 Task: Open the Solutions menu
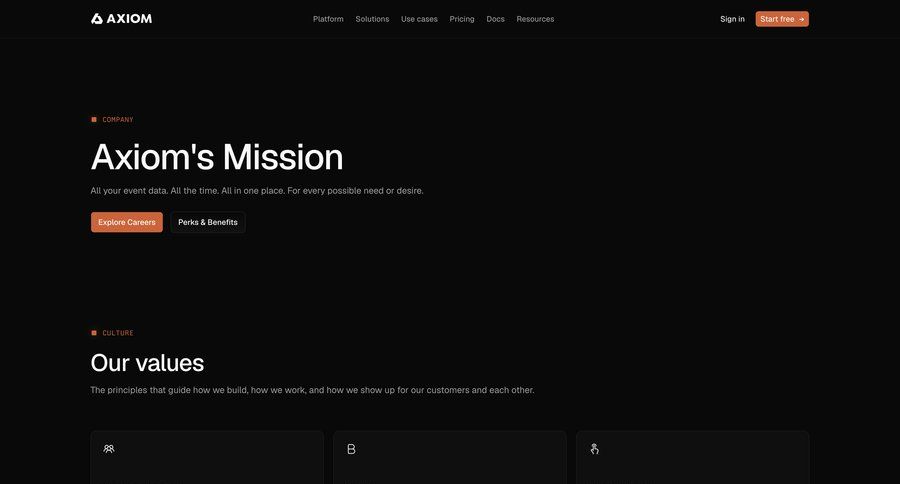click(372, 19)
